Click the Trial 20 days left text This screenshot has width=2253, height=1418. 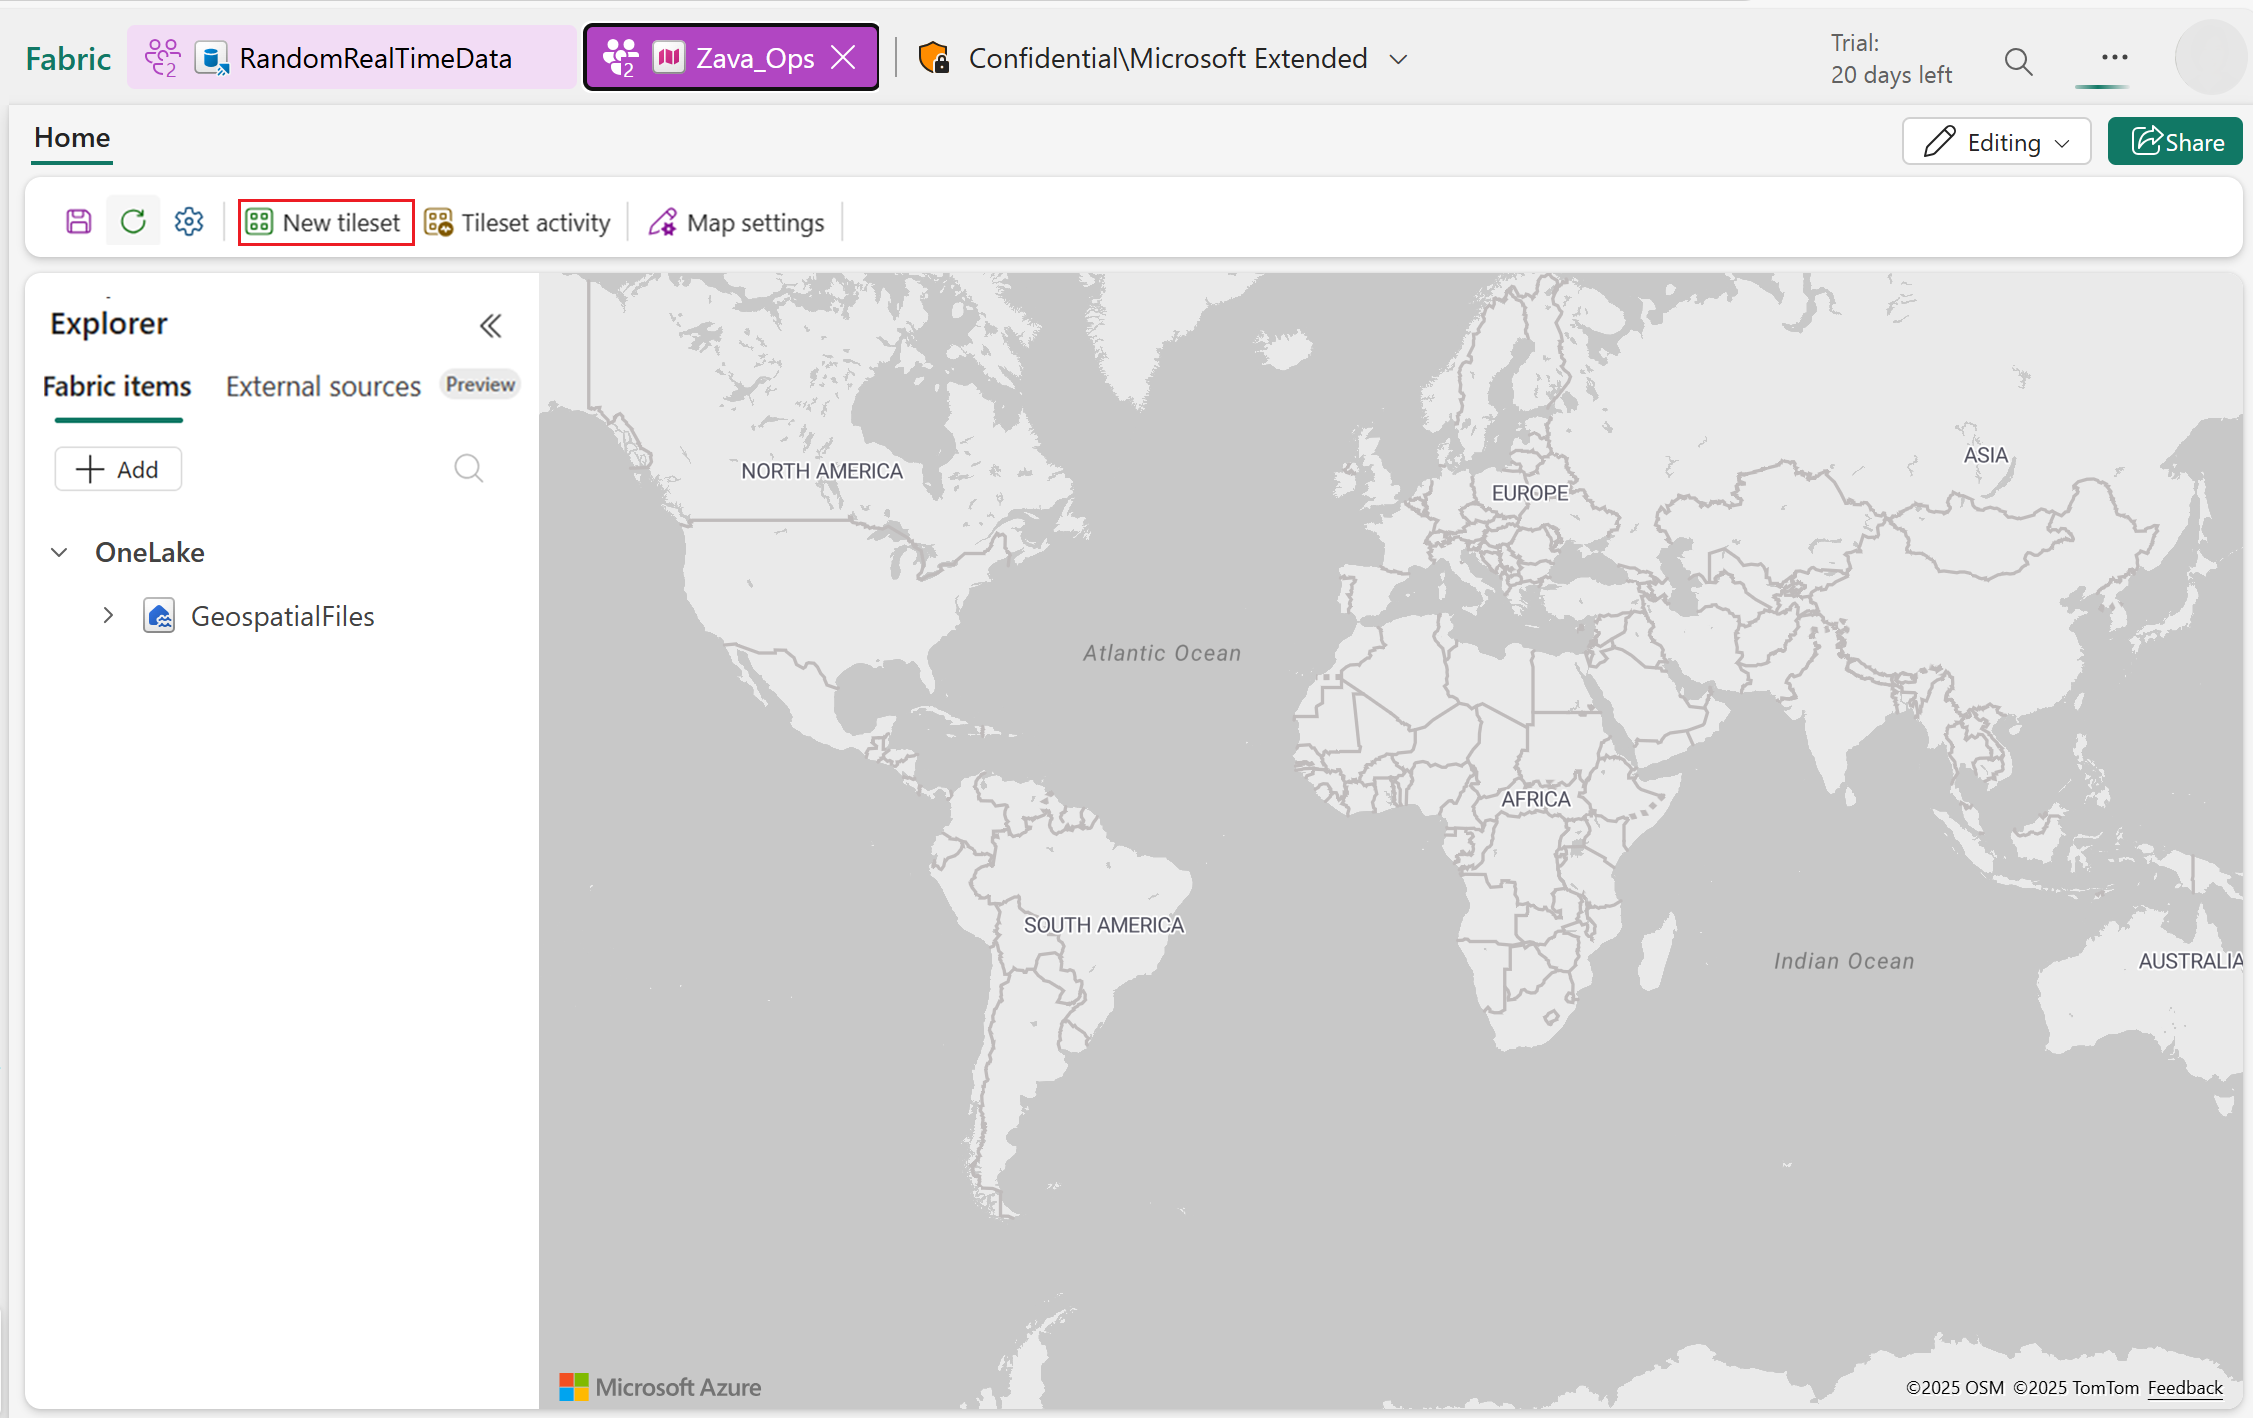pos(1891,59)
